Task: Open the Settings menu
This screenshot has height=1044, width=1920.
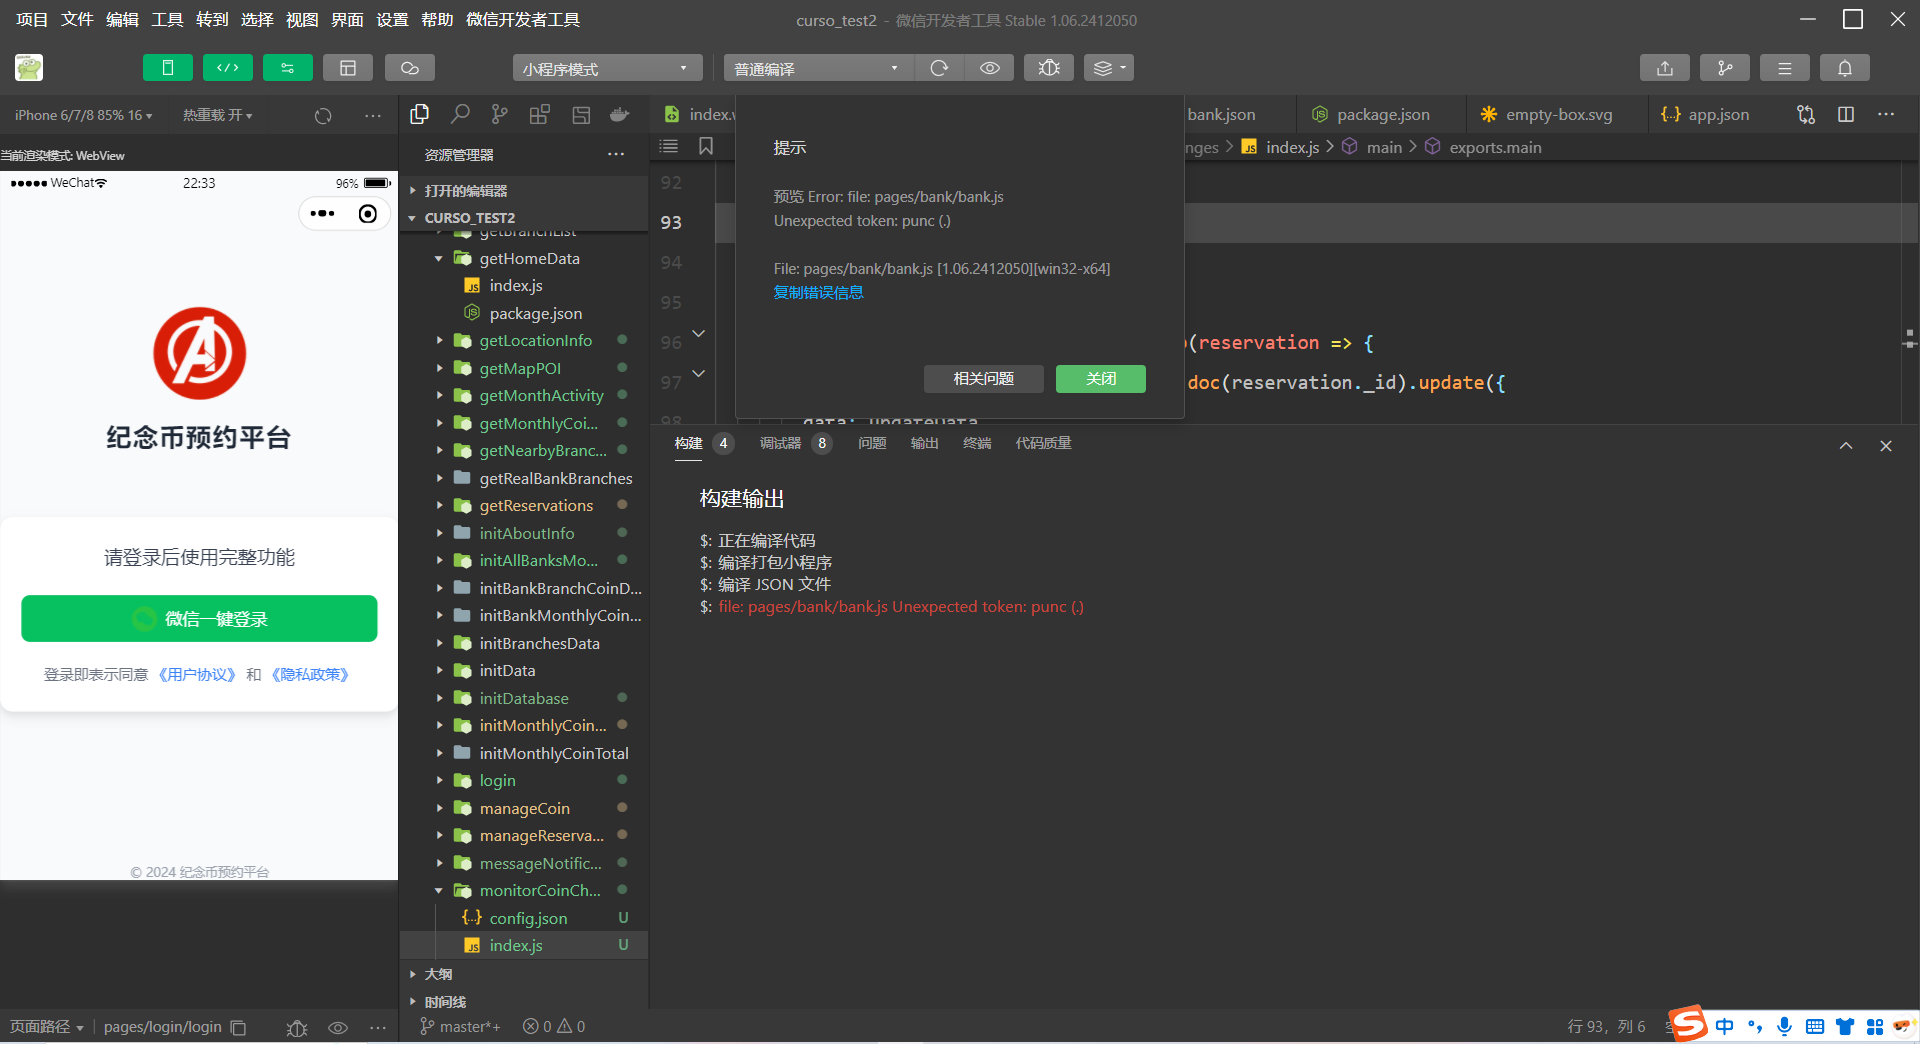Action: click(x=392, y=19)
